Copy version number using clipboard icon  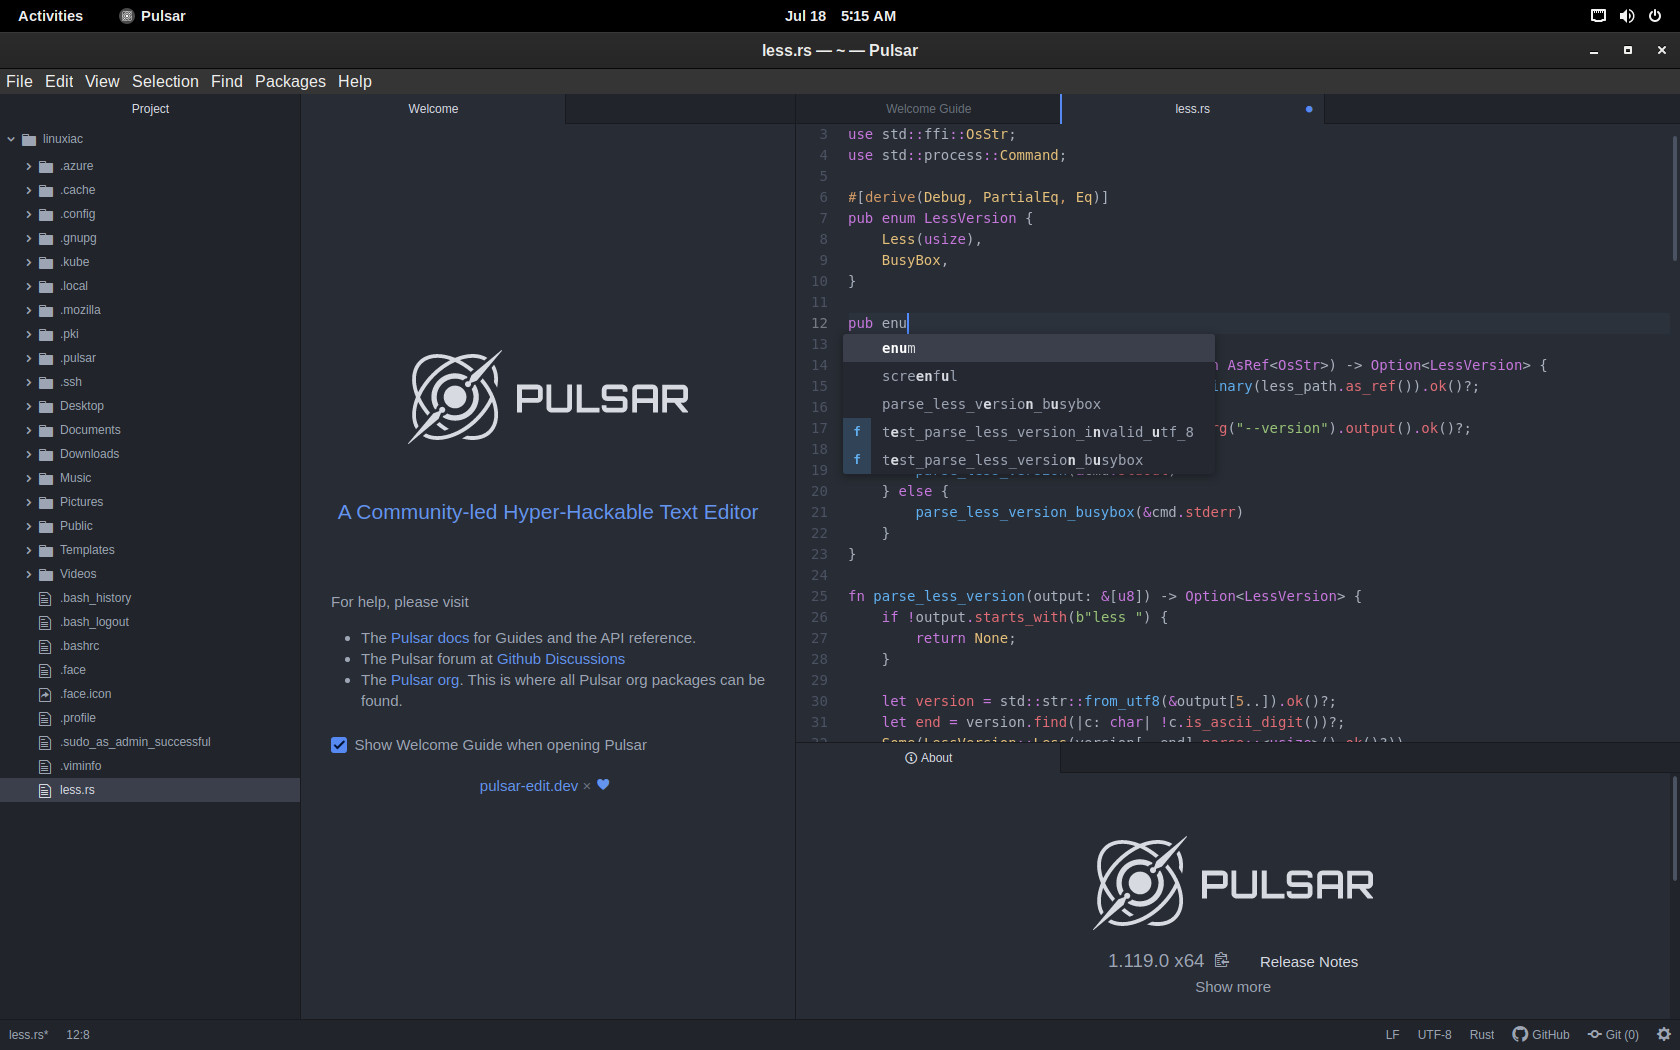click(x=1221, y=960)
